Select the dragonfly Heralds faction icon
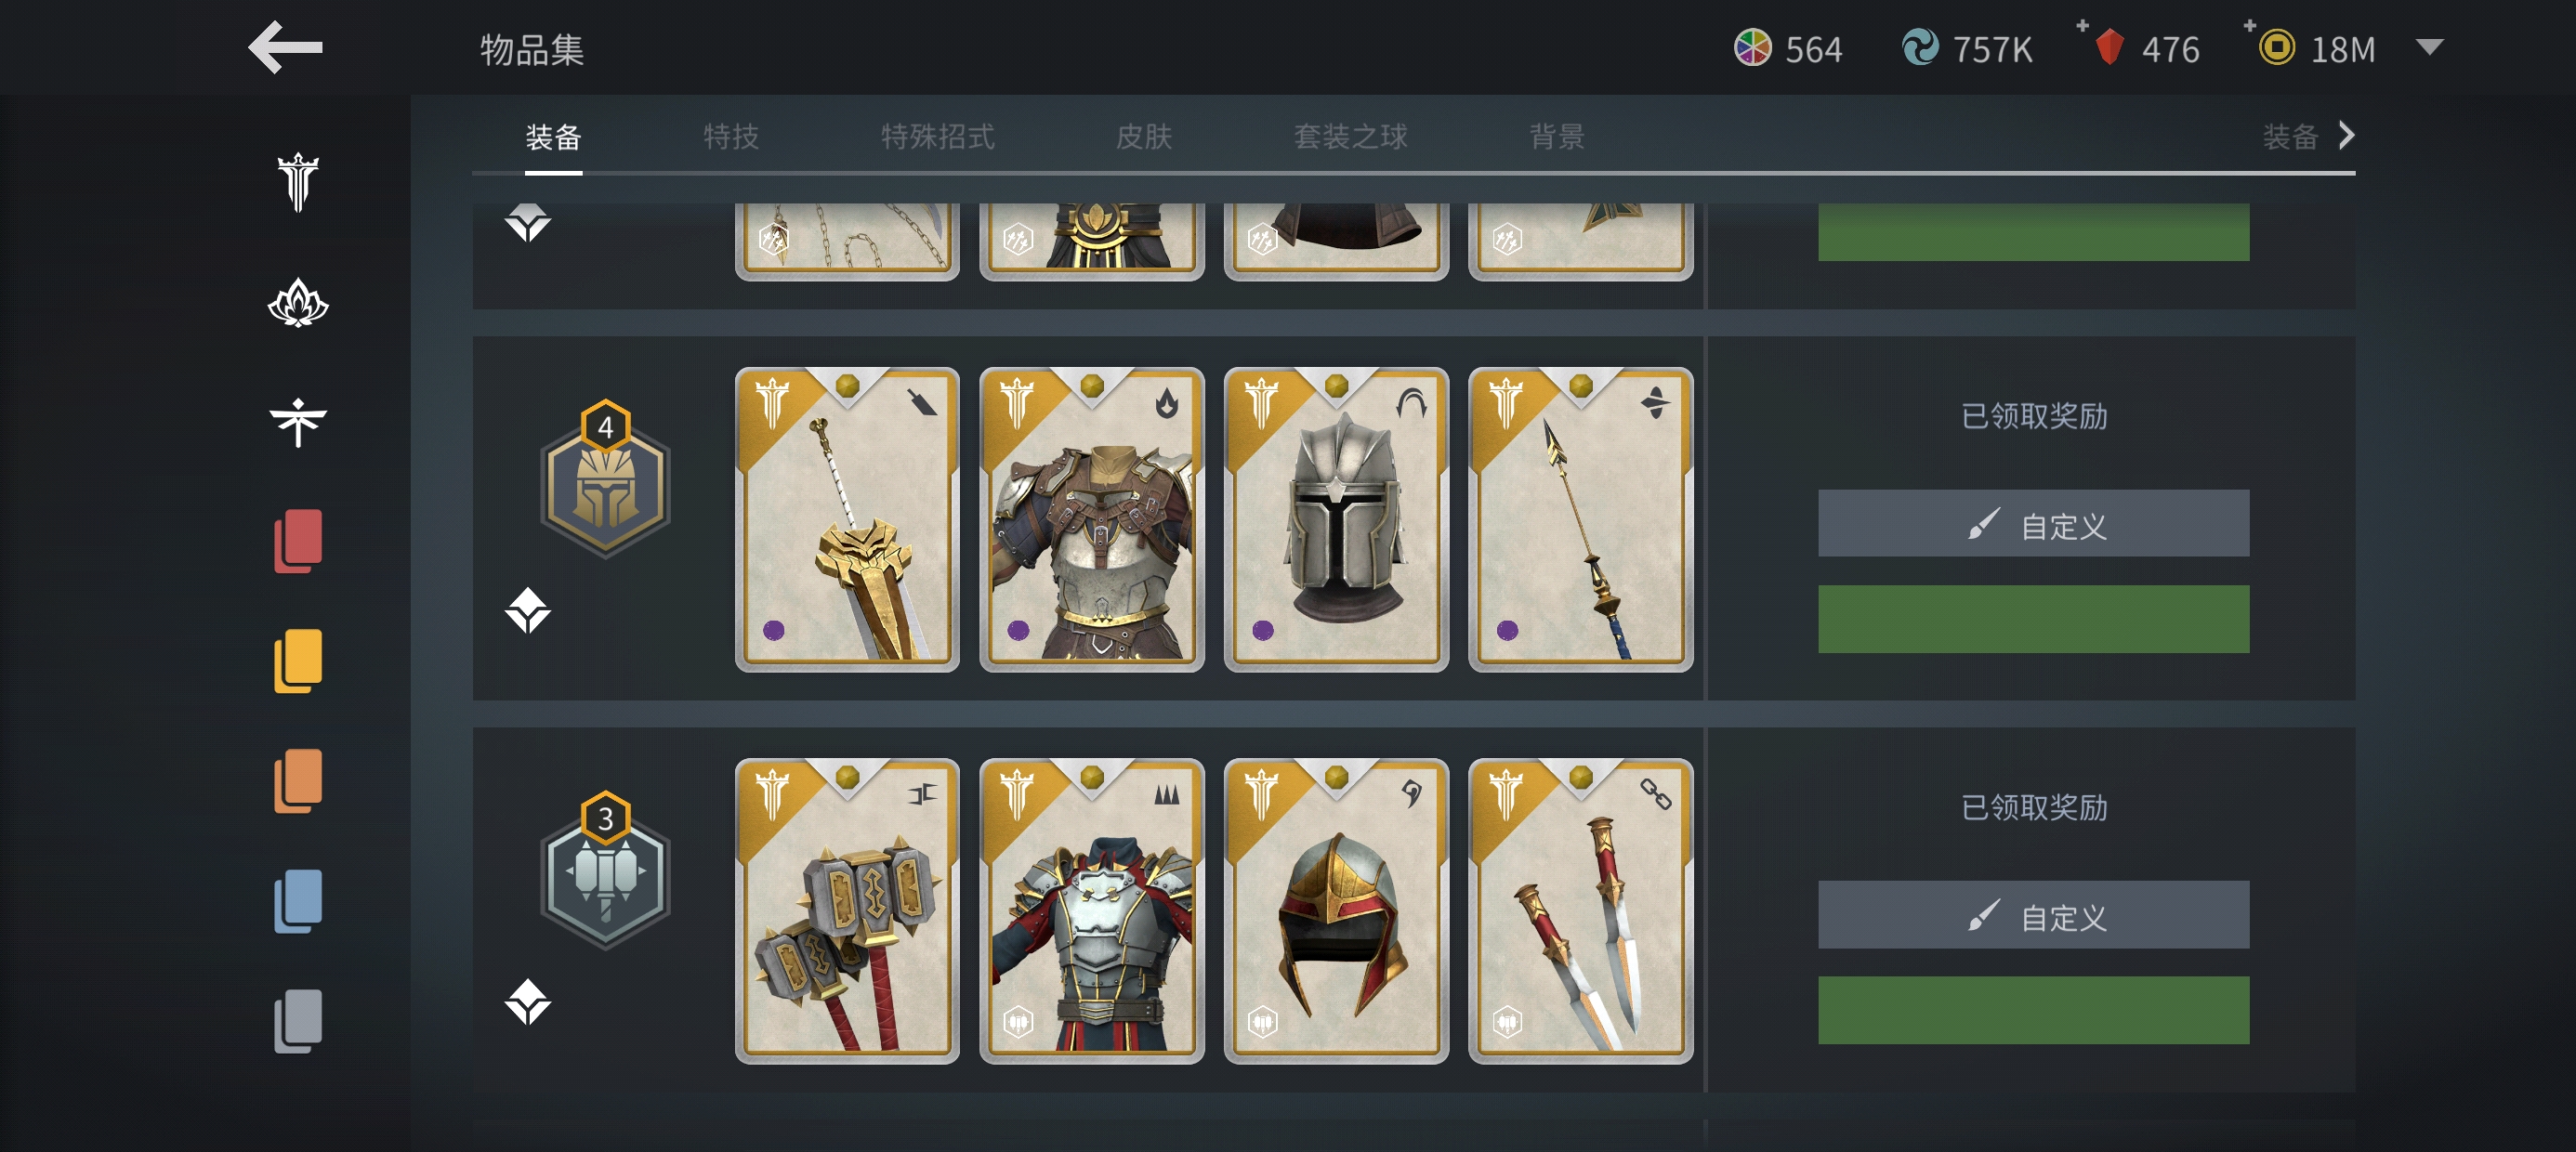 (298, 422)
